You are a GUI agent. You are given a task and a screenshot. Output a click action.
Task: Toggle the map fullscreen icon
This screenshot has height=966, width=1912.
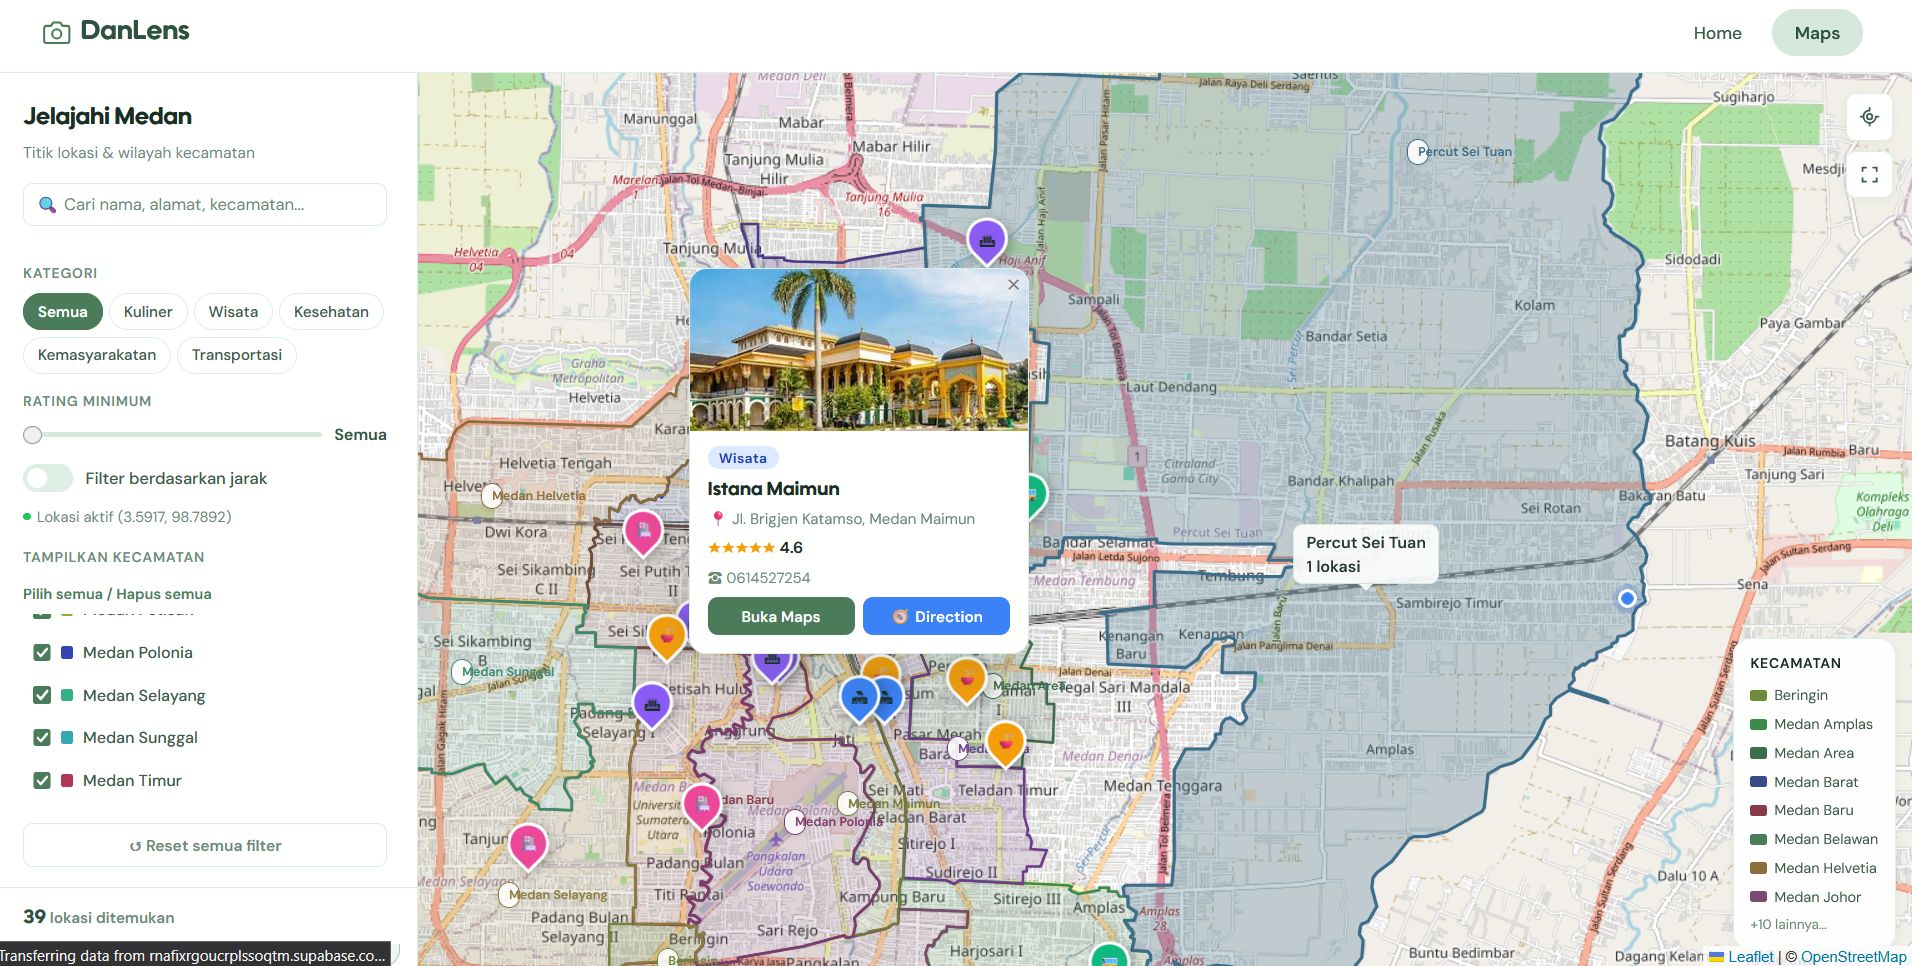click(1869, 175)
